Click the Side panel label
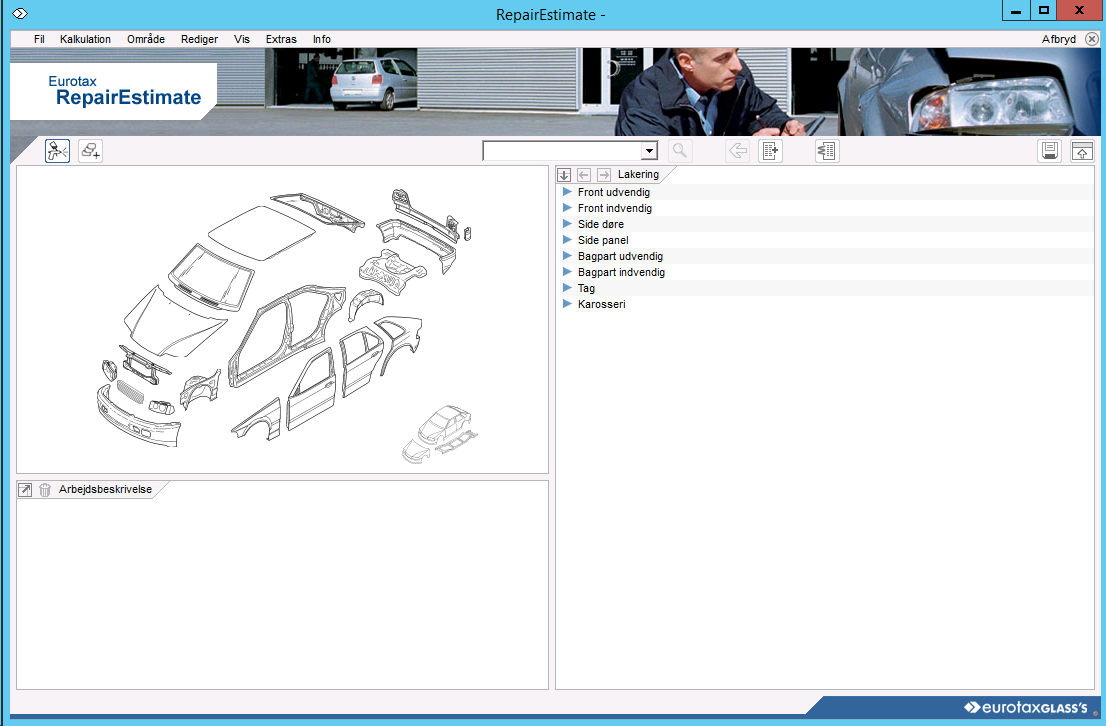 pyautogui.click(x=603, y=240)
